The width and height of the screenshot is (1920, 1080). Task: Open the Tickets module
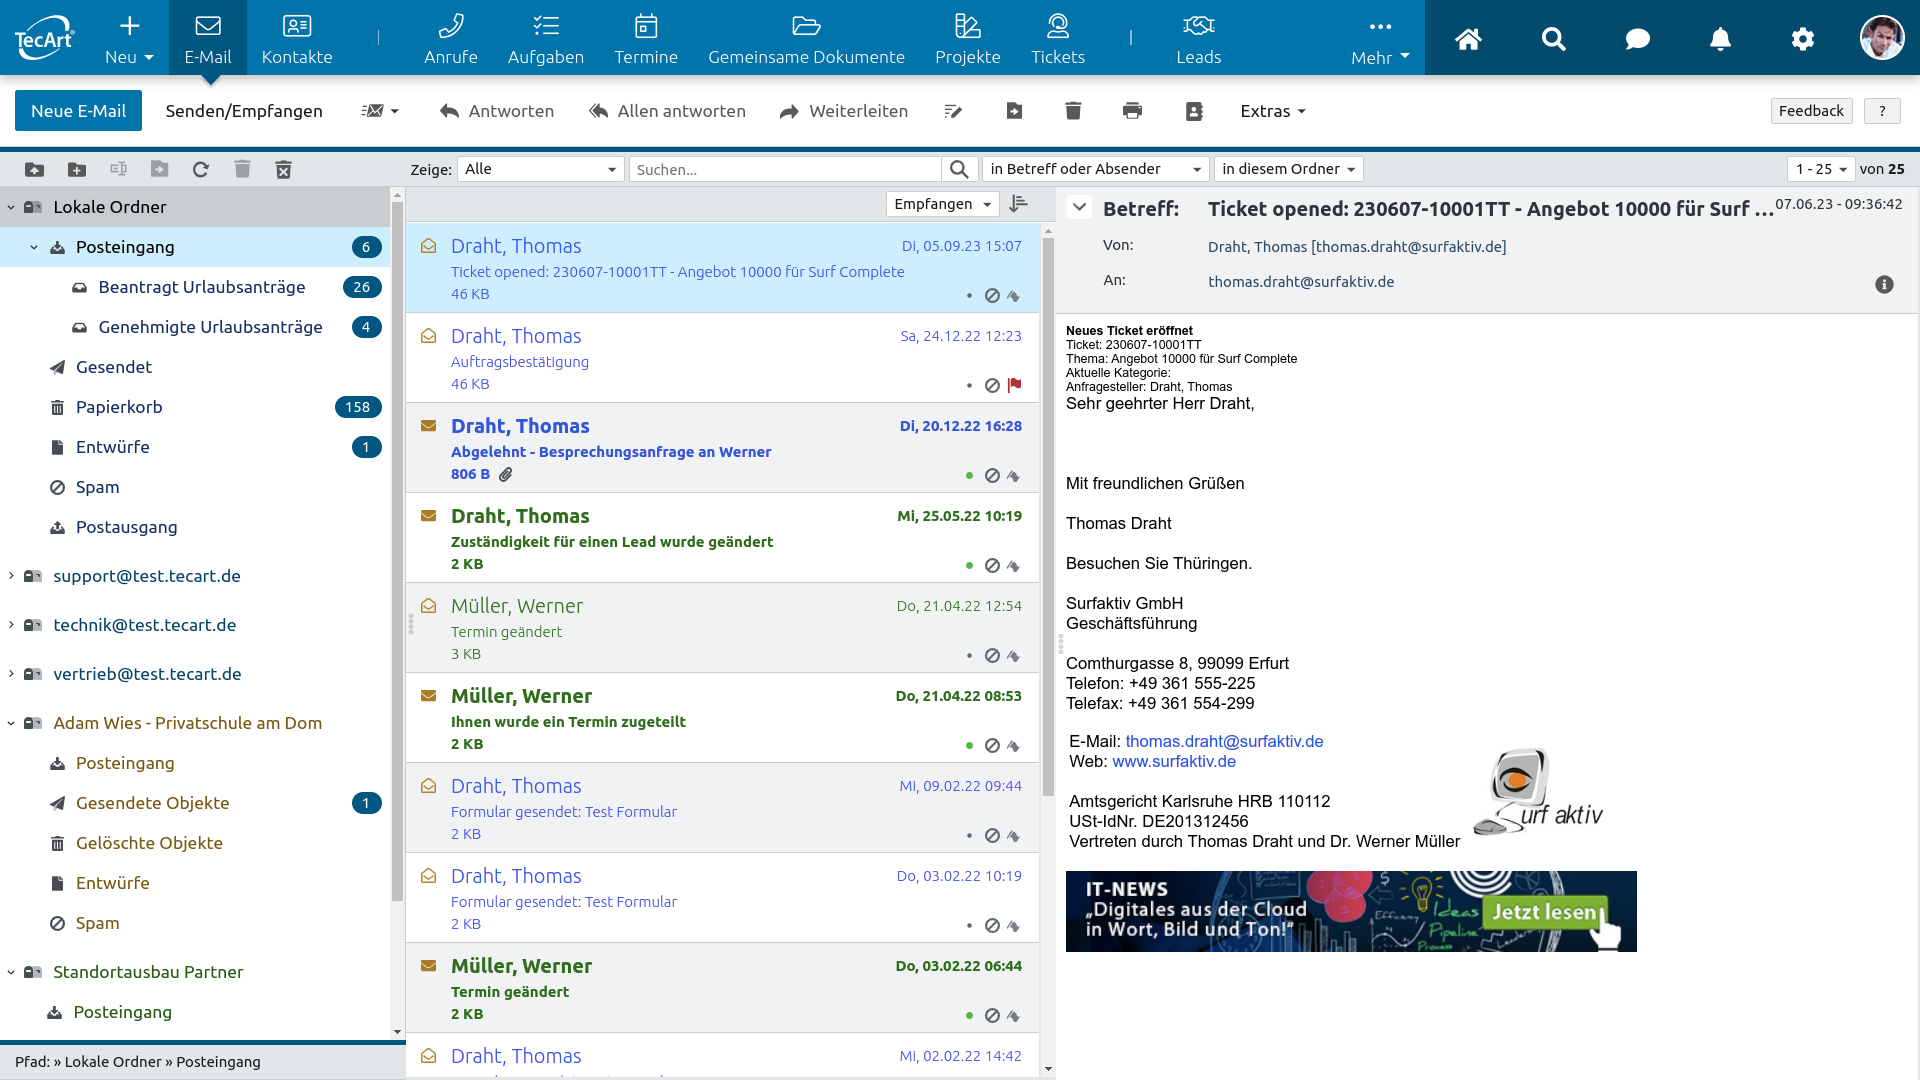pos(1057,38)
